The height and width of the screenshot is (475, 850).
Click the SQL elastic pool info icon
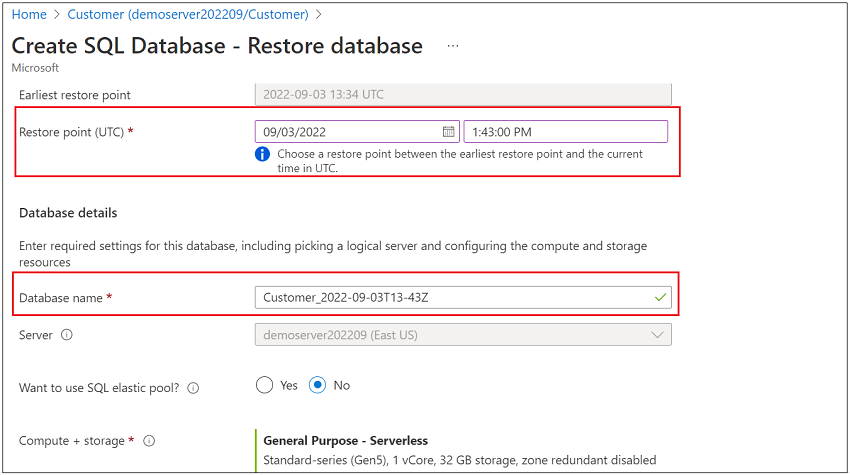pos(193,388)
